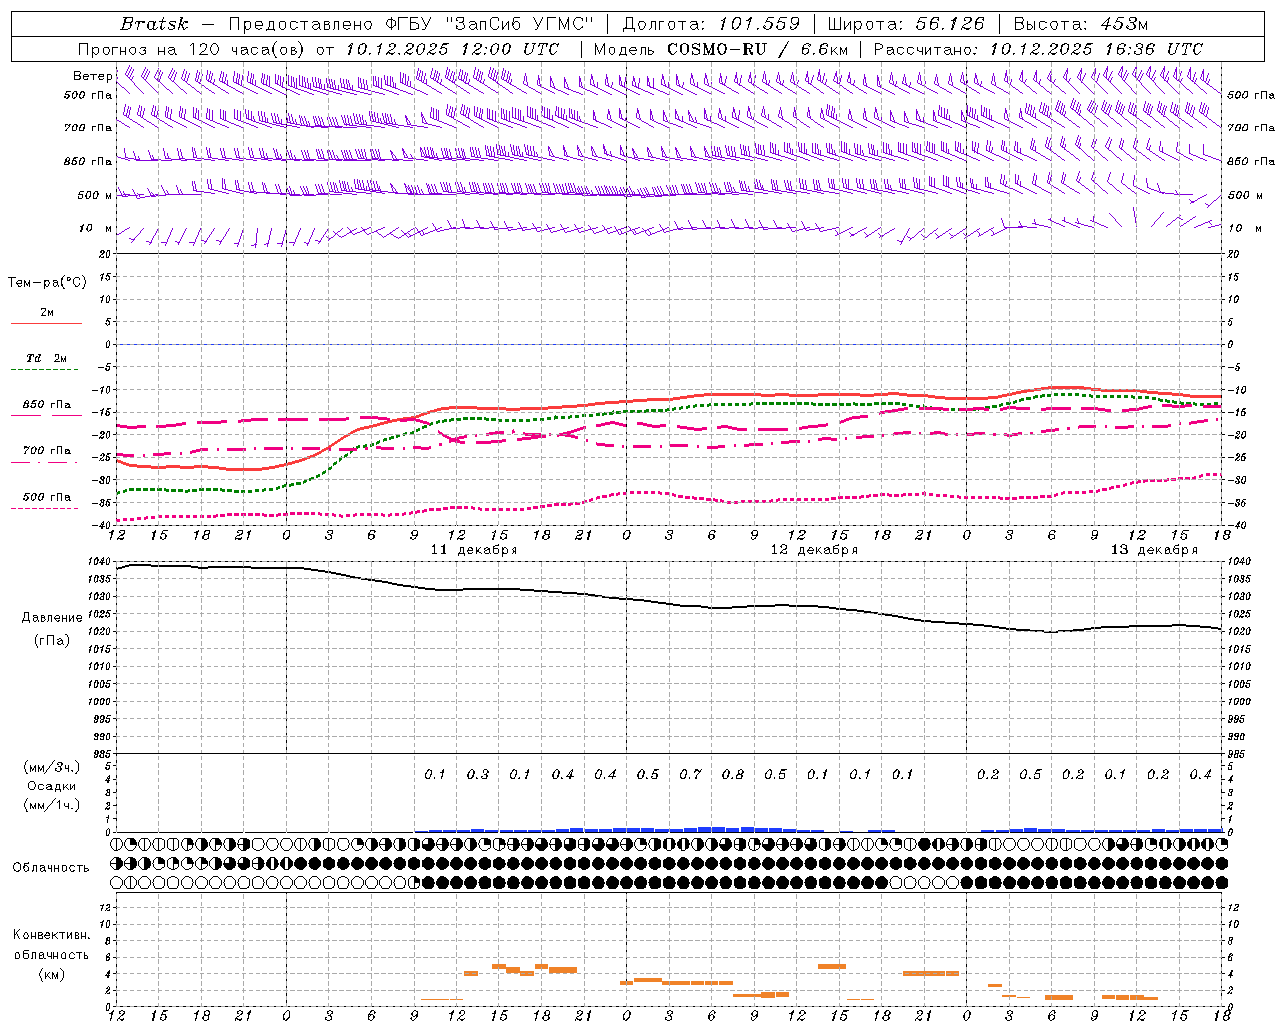Click the "Td 2м" dew point legend entry

point(46,358)
